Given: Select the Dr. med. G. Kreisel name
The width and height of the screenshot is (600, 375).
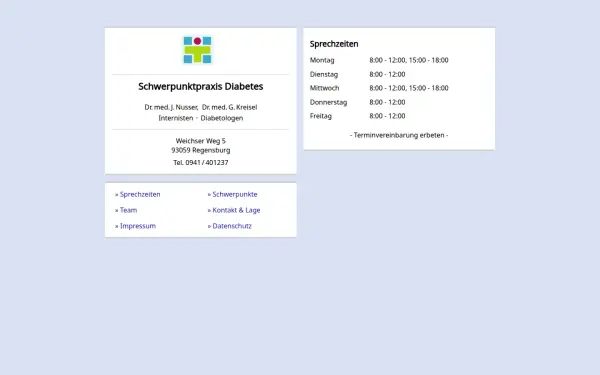Looking at the screenshot, I should point(230,107).
